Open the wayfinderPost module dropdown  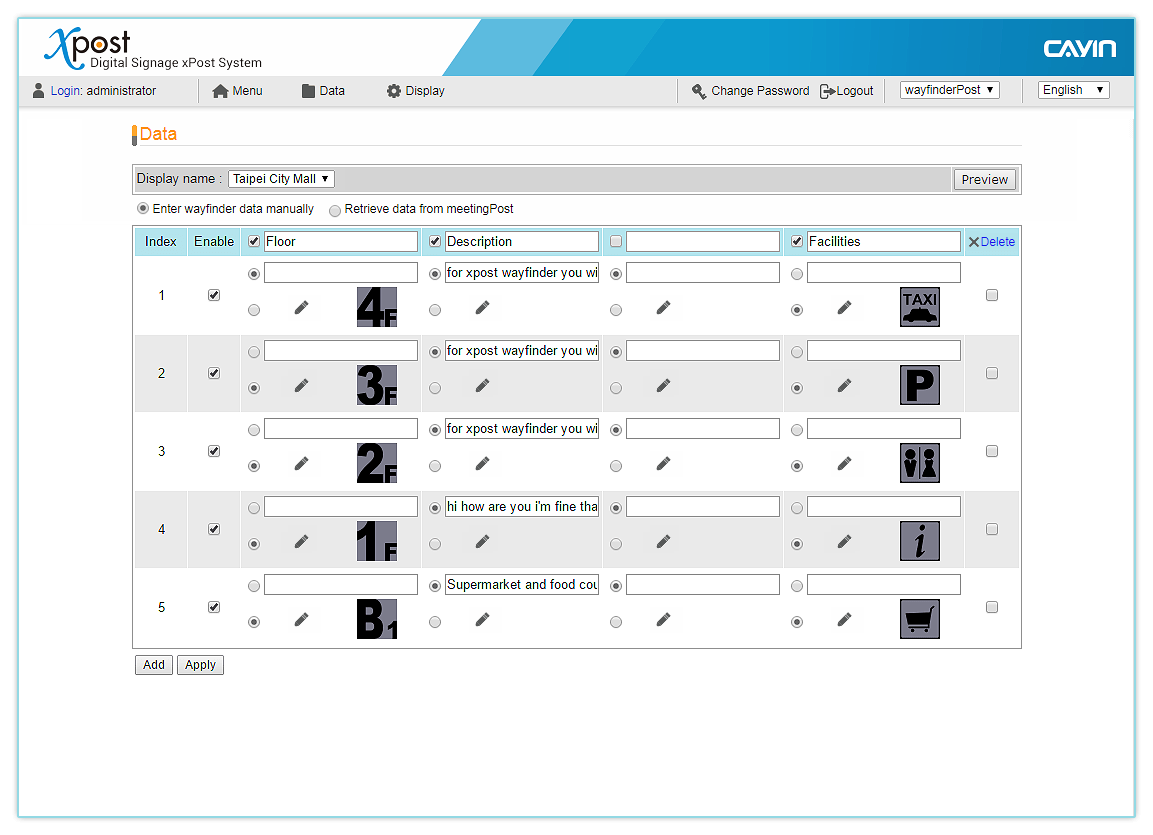pyautogui.click(x=949, y=89)
